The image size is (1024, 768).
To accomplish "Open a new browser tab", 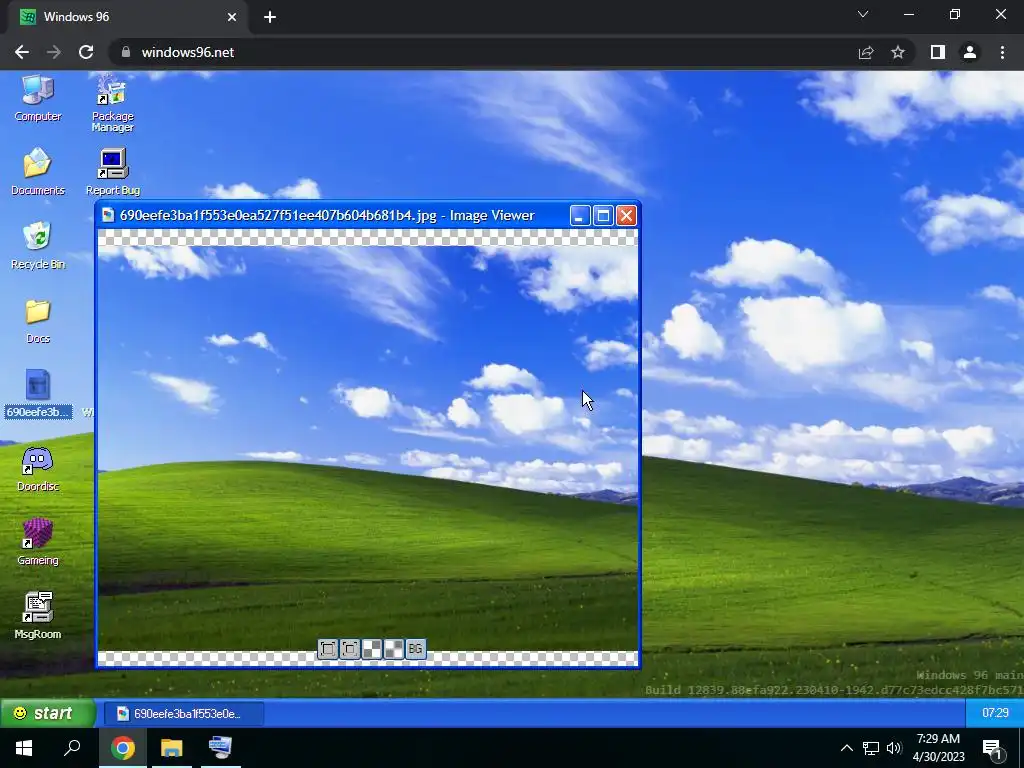I will click(x=270, y=17).
